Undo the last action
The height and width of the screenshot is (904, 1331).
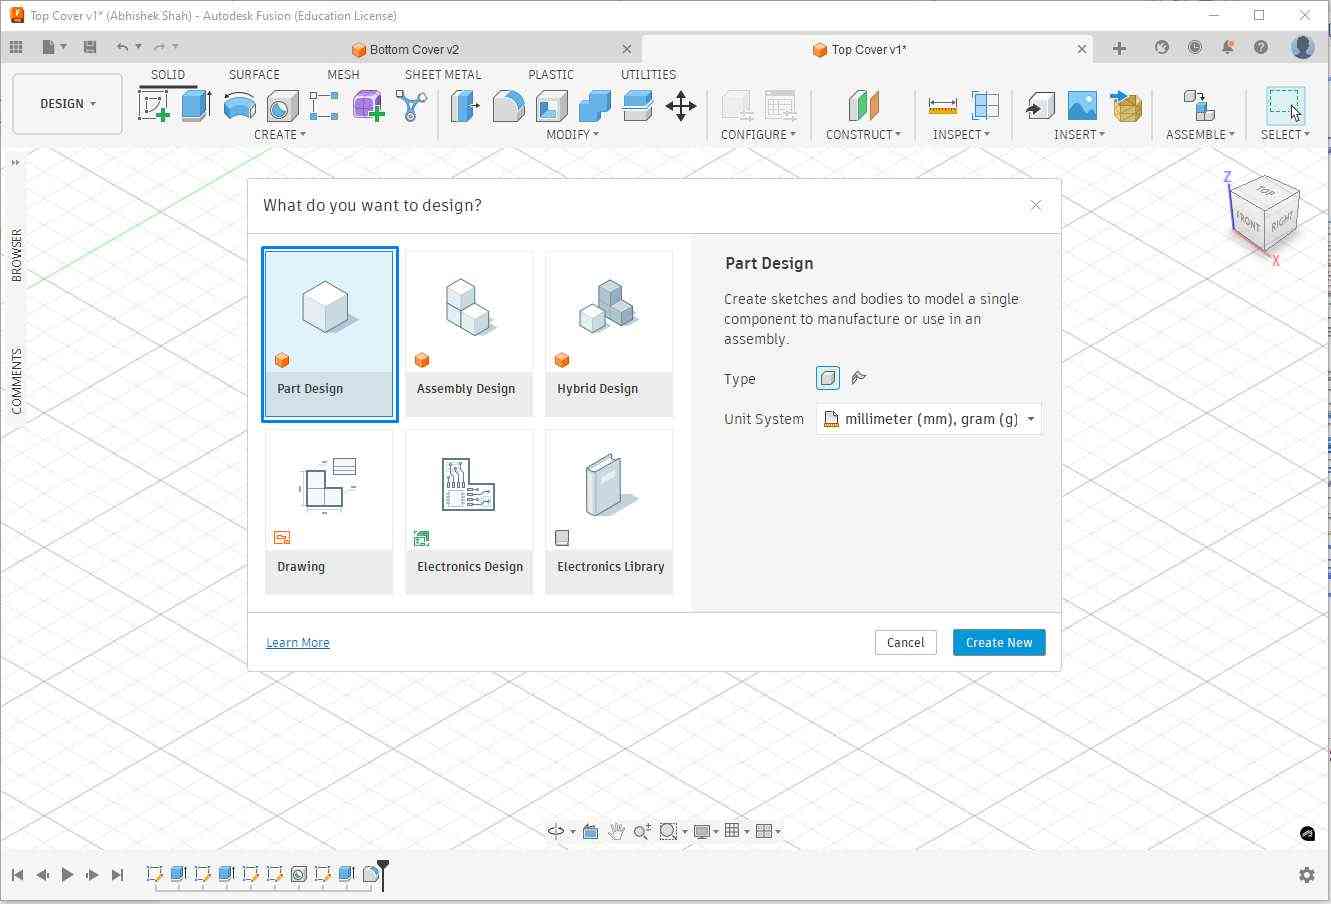(122, 47)
